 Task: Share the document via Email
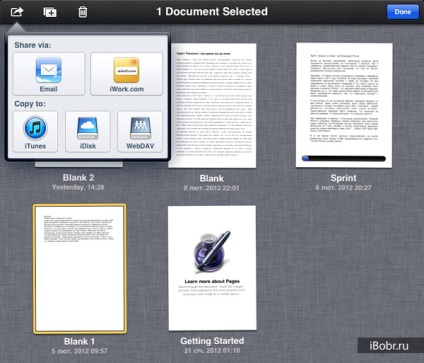(x=49, y=74)
